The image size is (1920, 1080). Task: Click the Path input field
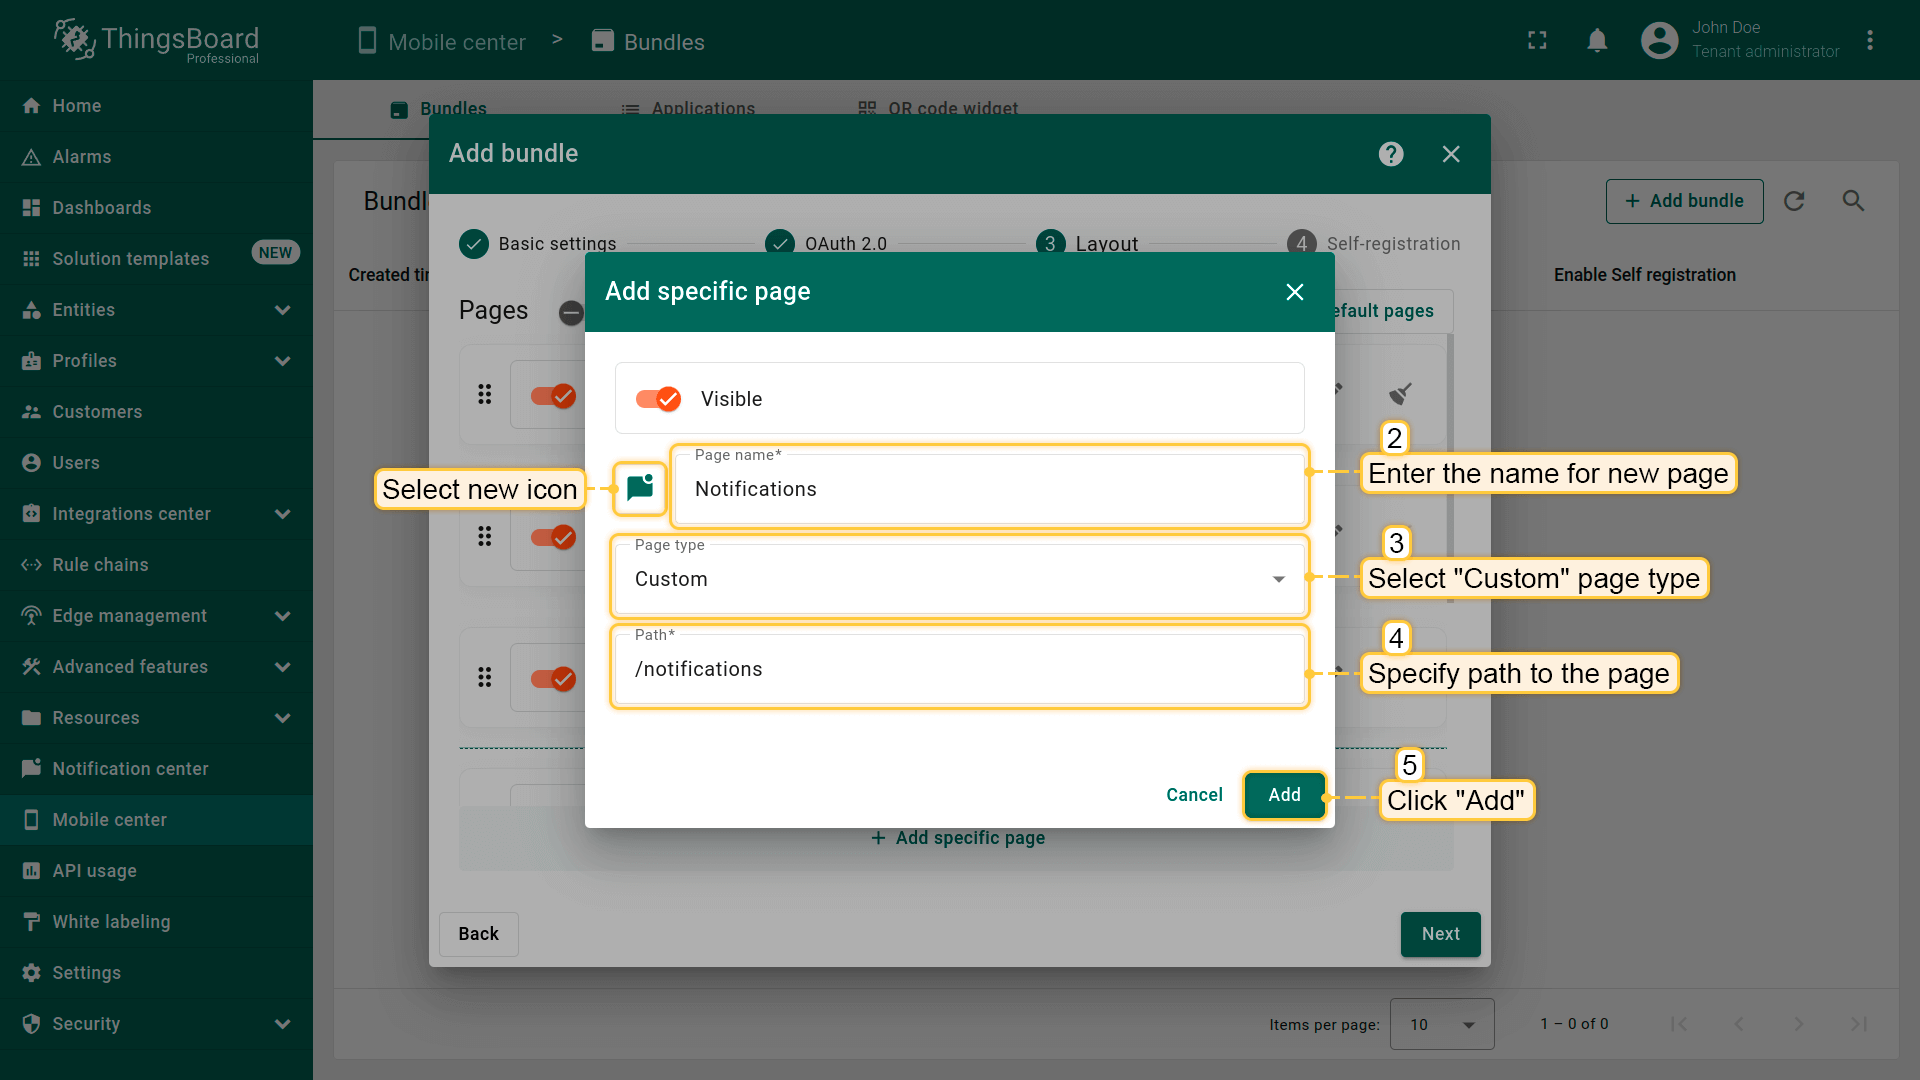[959, 669]
